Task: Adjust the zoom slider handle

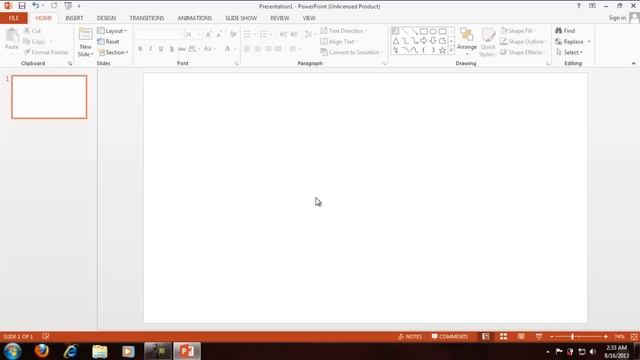Action: pos(573,336)
